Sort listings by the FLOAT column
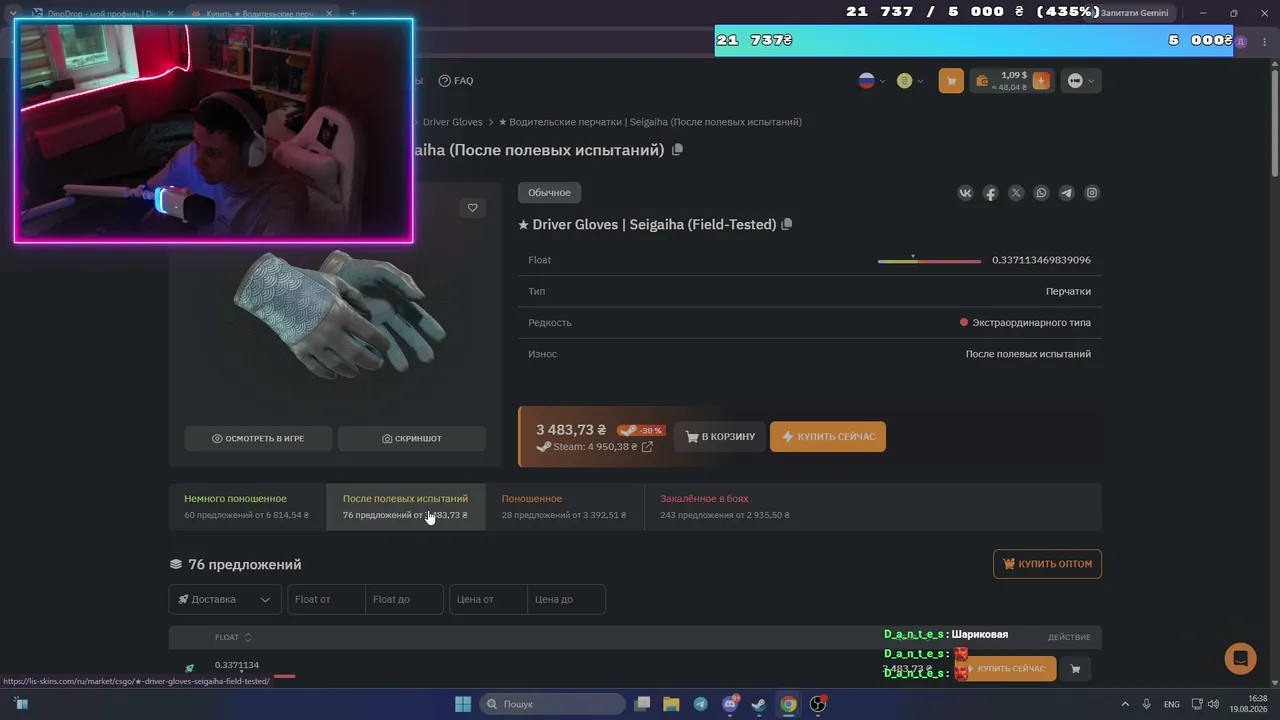 tap(233, 637)
